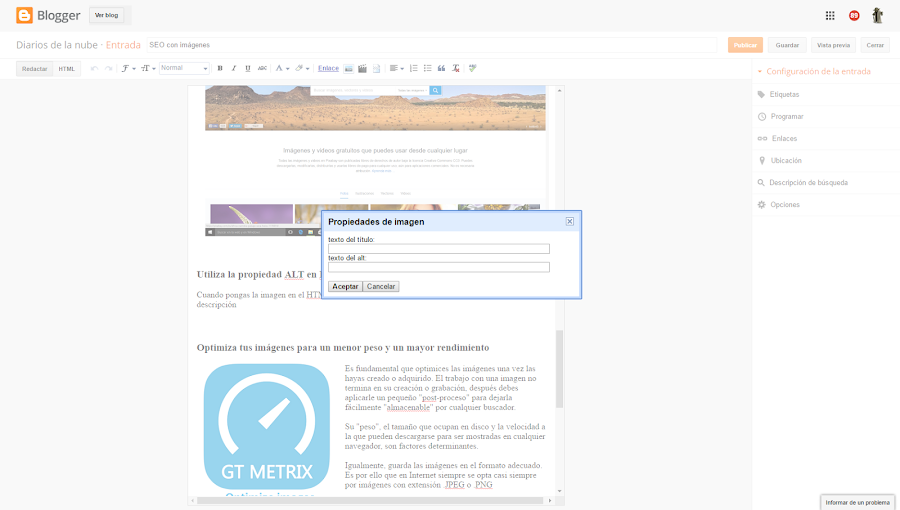900x510 pixels.
Task: Click the Blogger logo icon
Action: coord(24,15)
